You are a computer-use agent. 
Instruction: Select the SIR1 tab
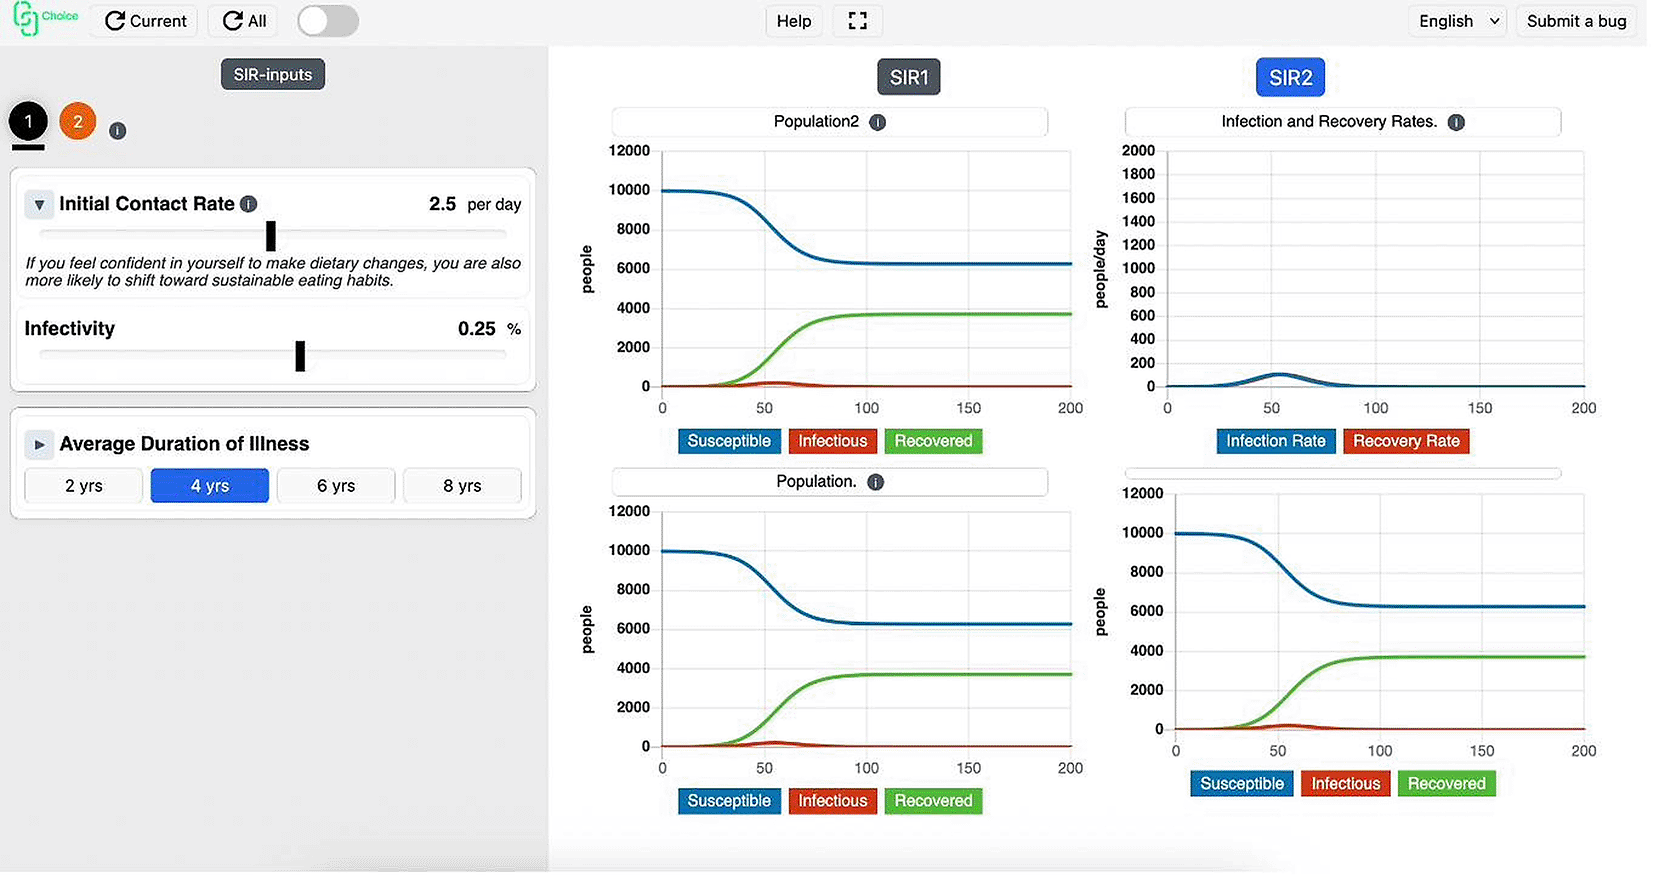(x=909, y=78)
